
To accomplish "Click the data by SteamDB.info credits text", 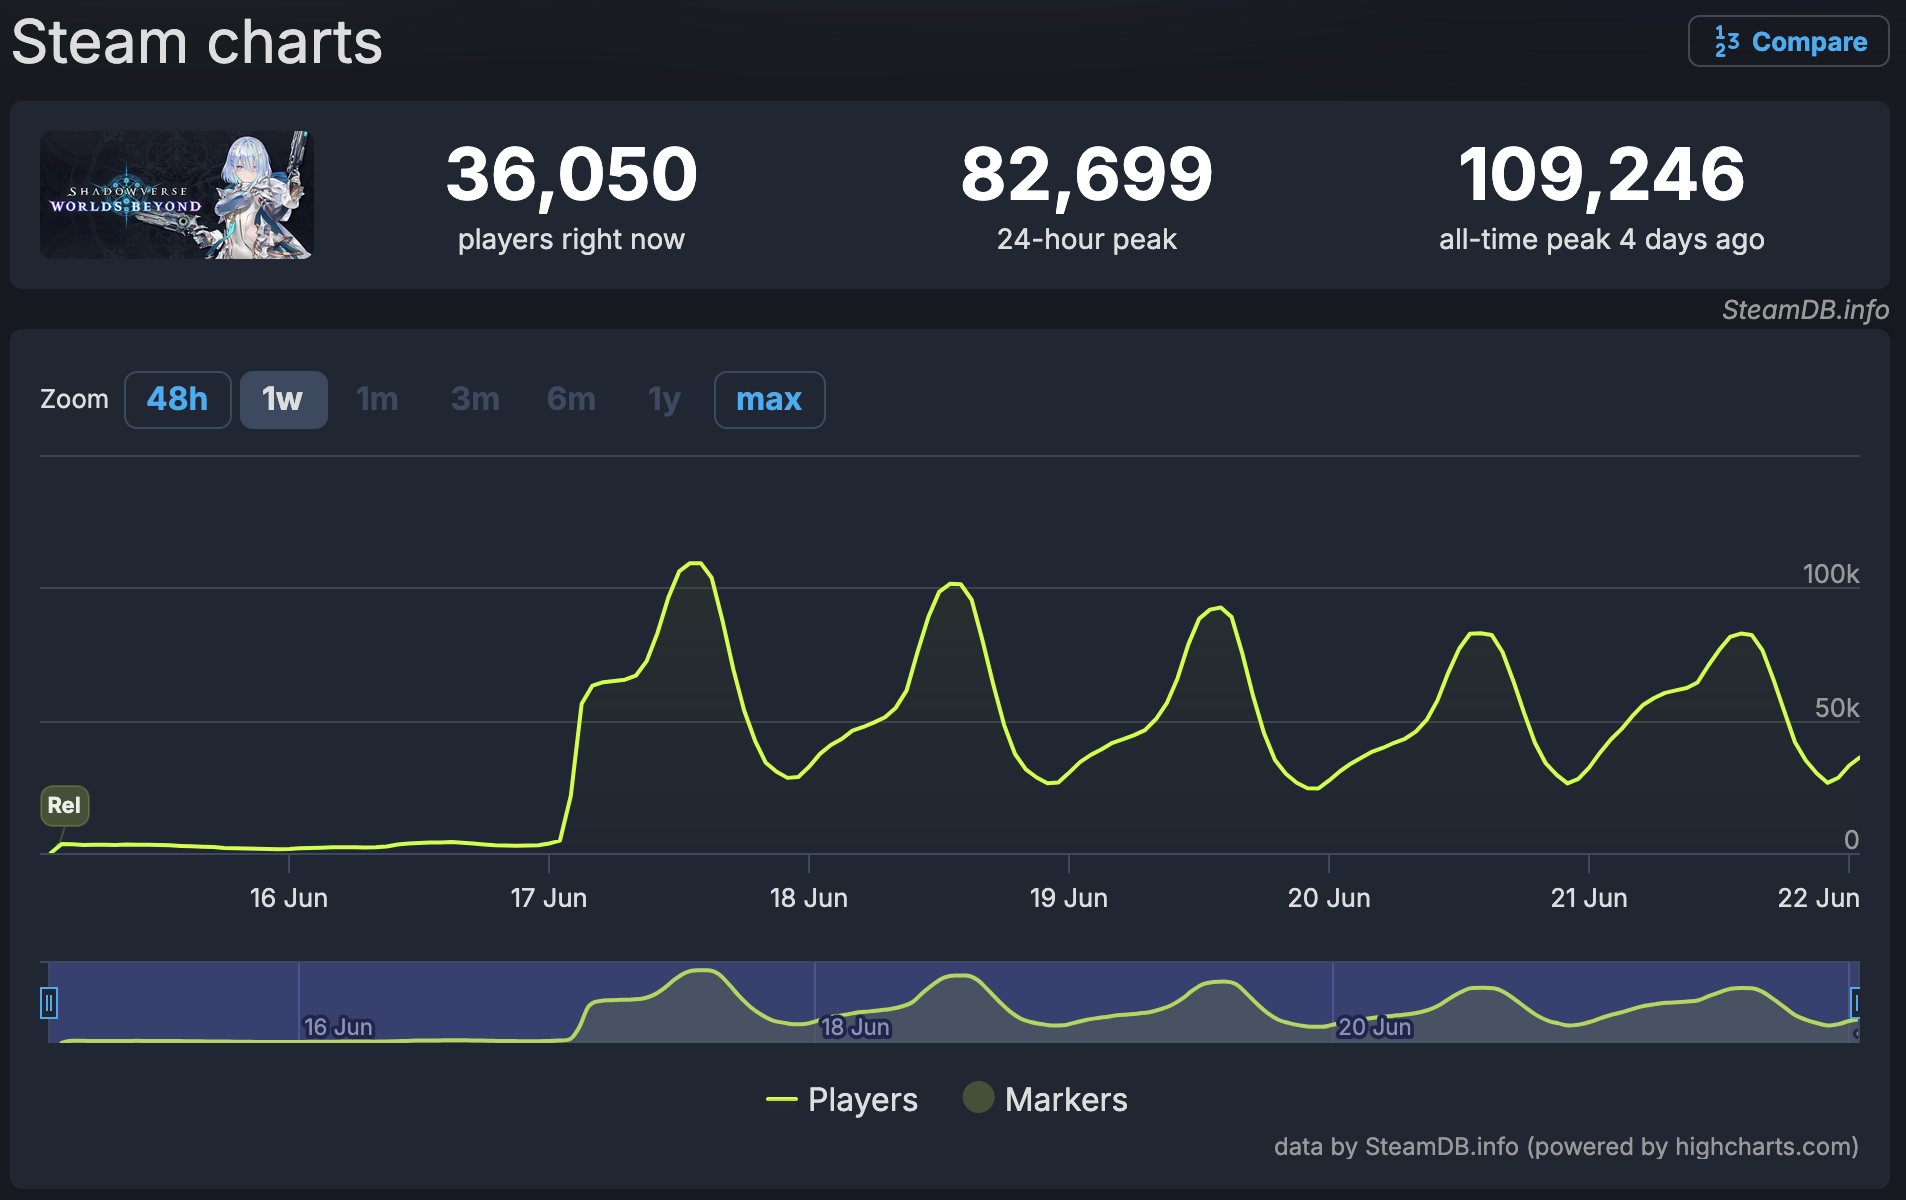I will point(1566,1146).
